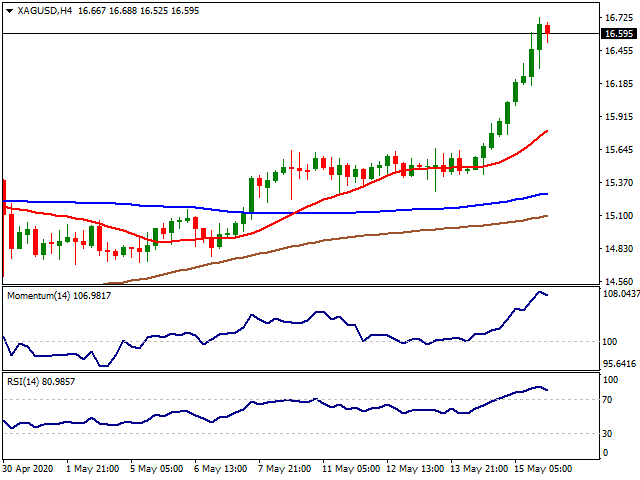Click the 14.830 price axis label
Screen dimensions: 640x480
(x=618, y=249)
